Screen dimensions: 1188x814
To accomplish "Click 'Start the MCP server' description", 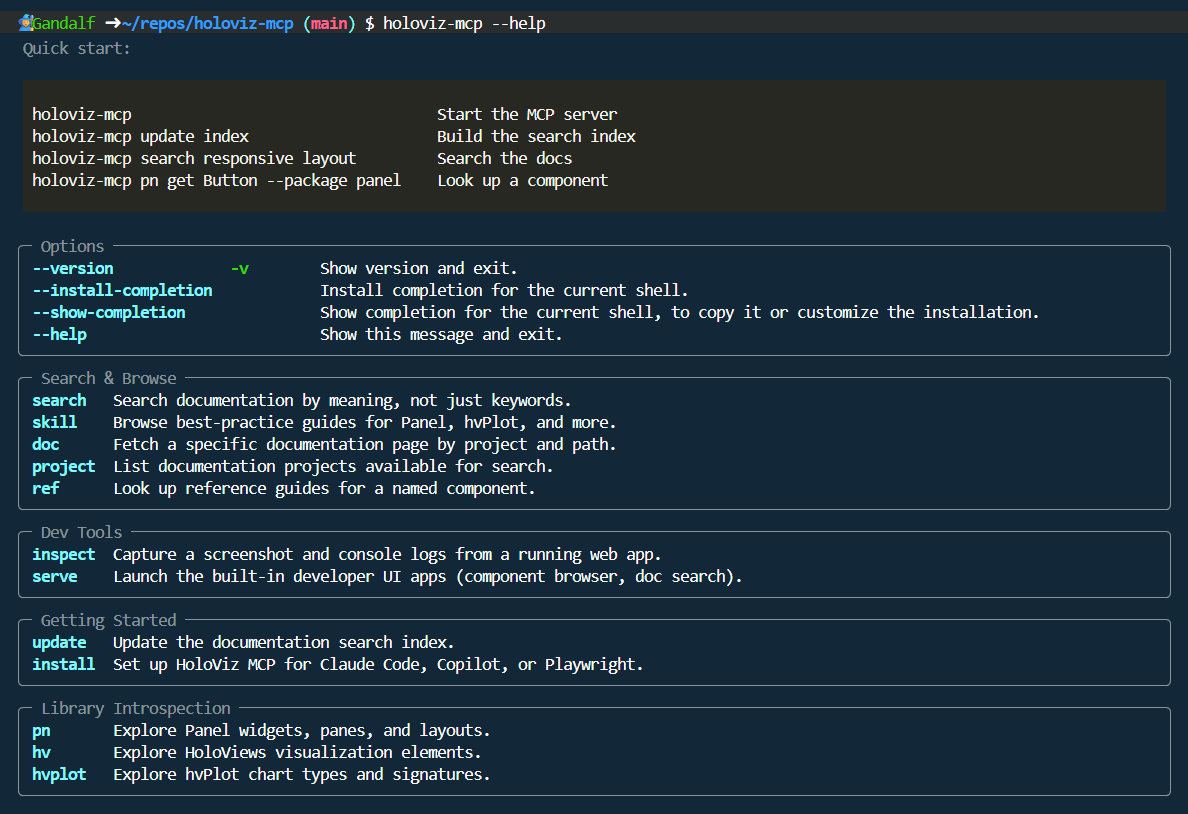I will pyautogui.click(x=527, y=114).
